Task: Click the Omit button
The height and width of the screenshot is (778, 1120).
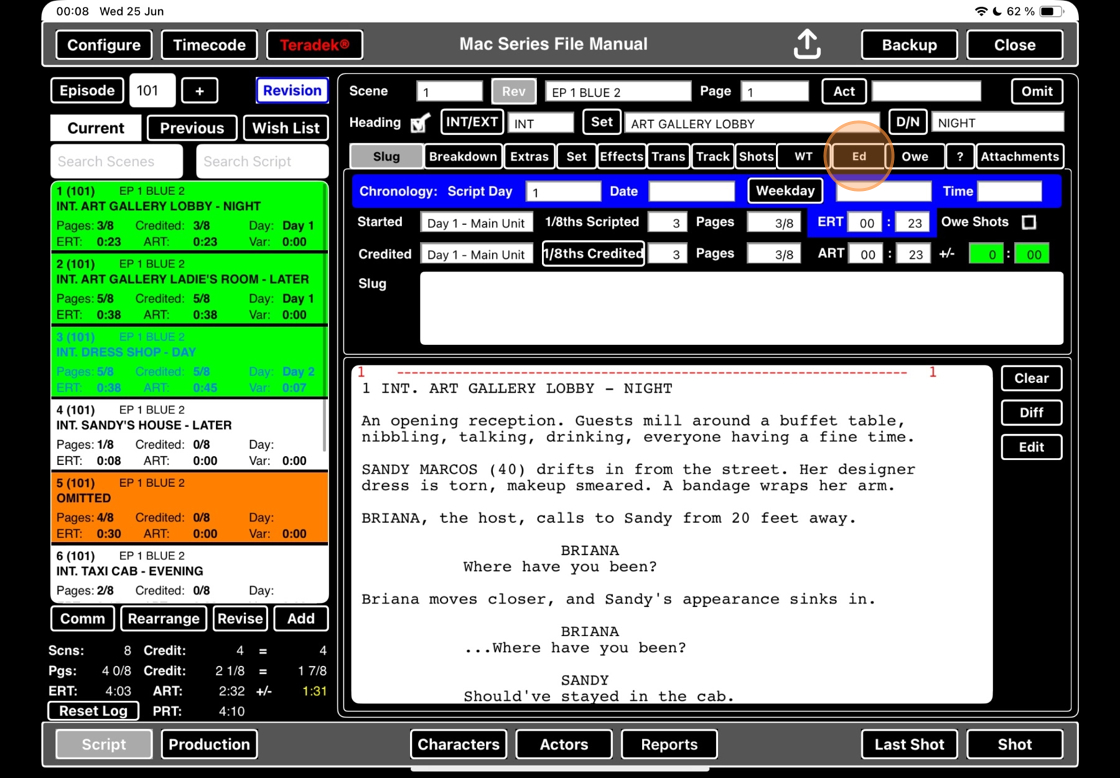Action: (1036, 91)
